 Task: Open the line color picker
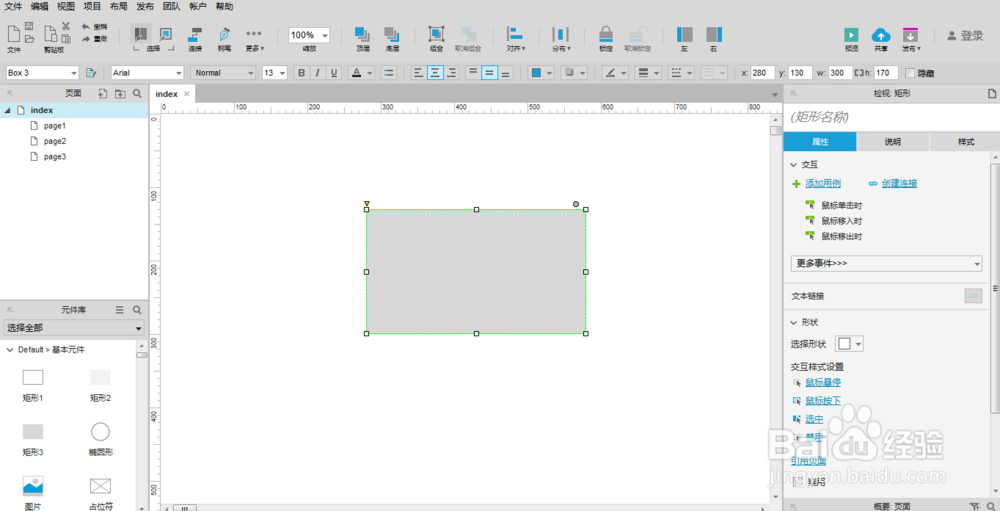point(615,73)
